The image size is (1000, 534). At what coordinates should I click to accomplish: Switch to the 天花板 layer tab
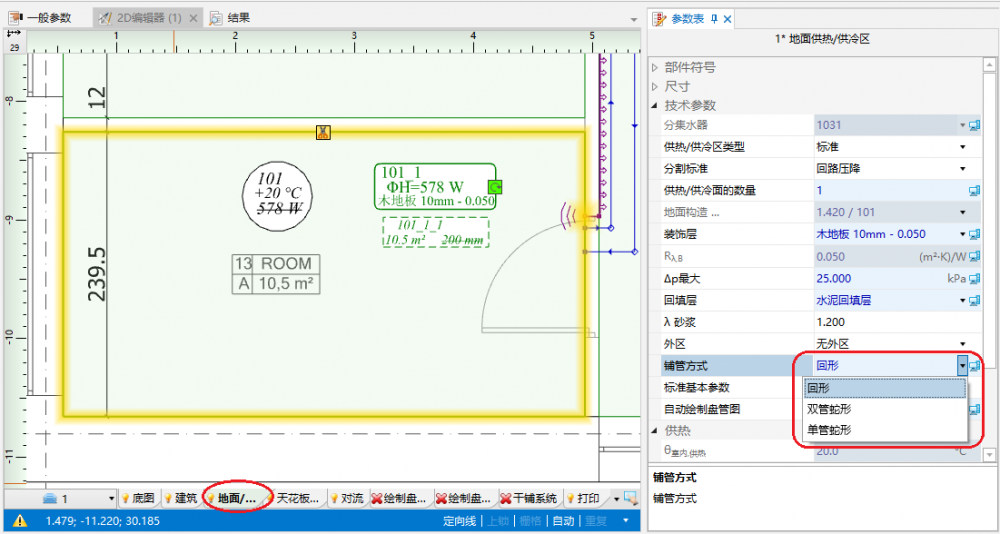[x=290, y=498]
